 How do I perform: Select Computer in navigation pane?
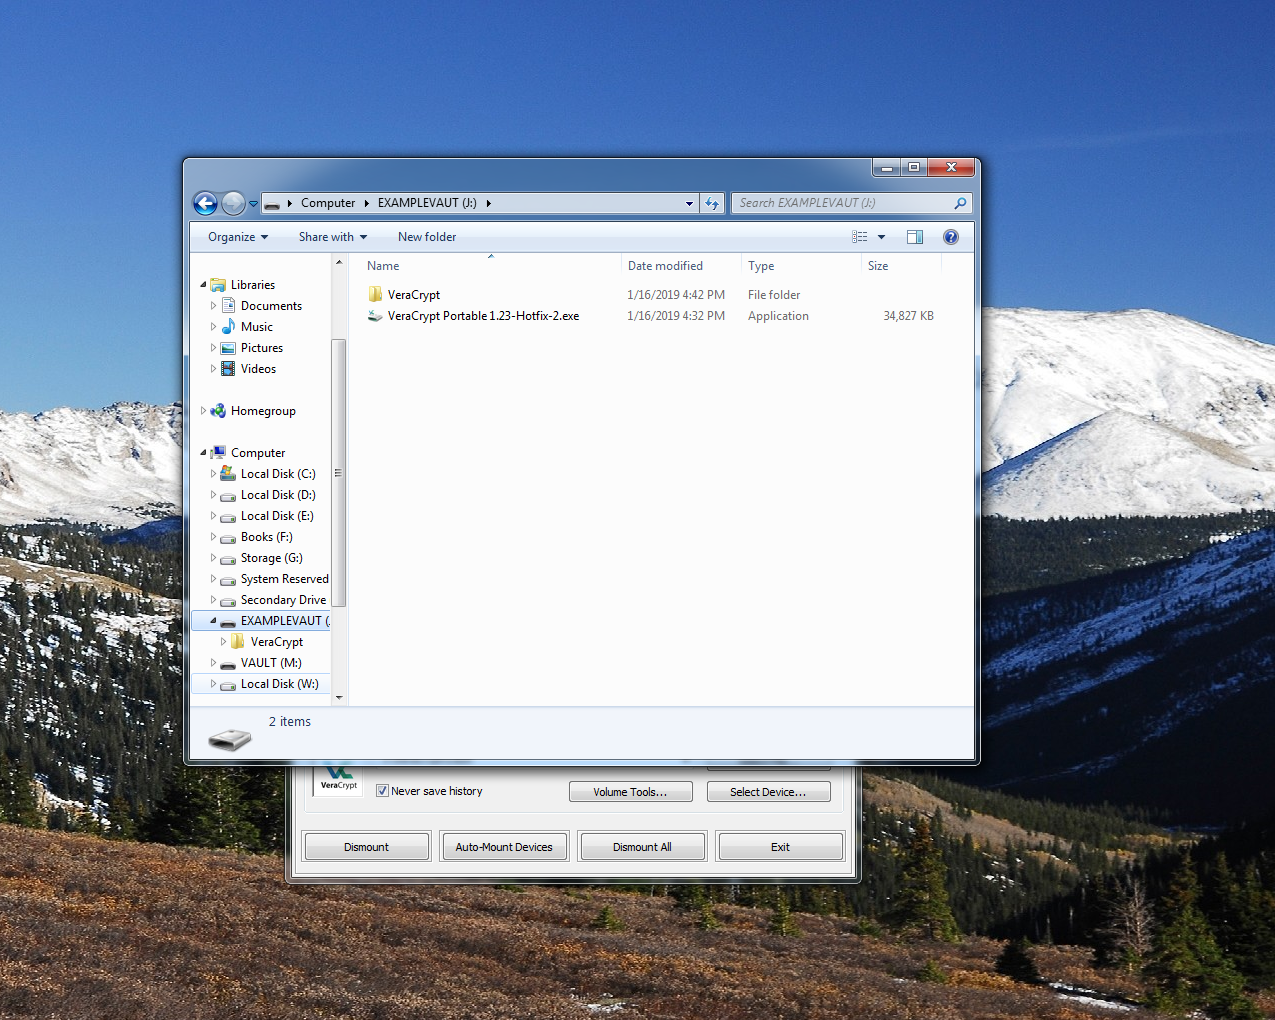[258, 453]
